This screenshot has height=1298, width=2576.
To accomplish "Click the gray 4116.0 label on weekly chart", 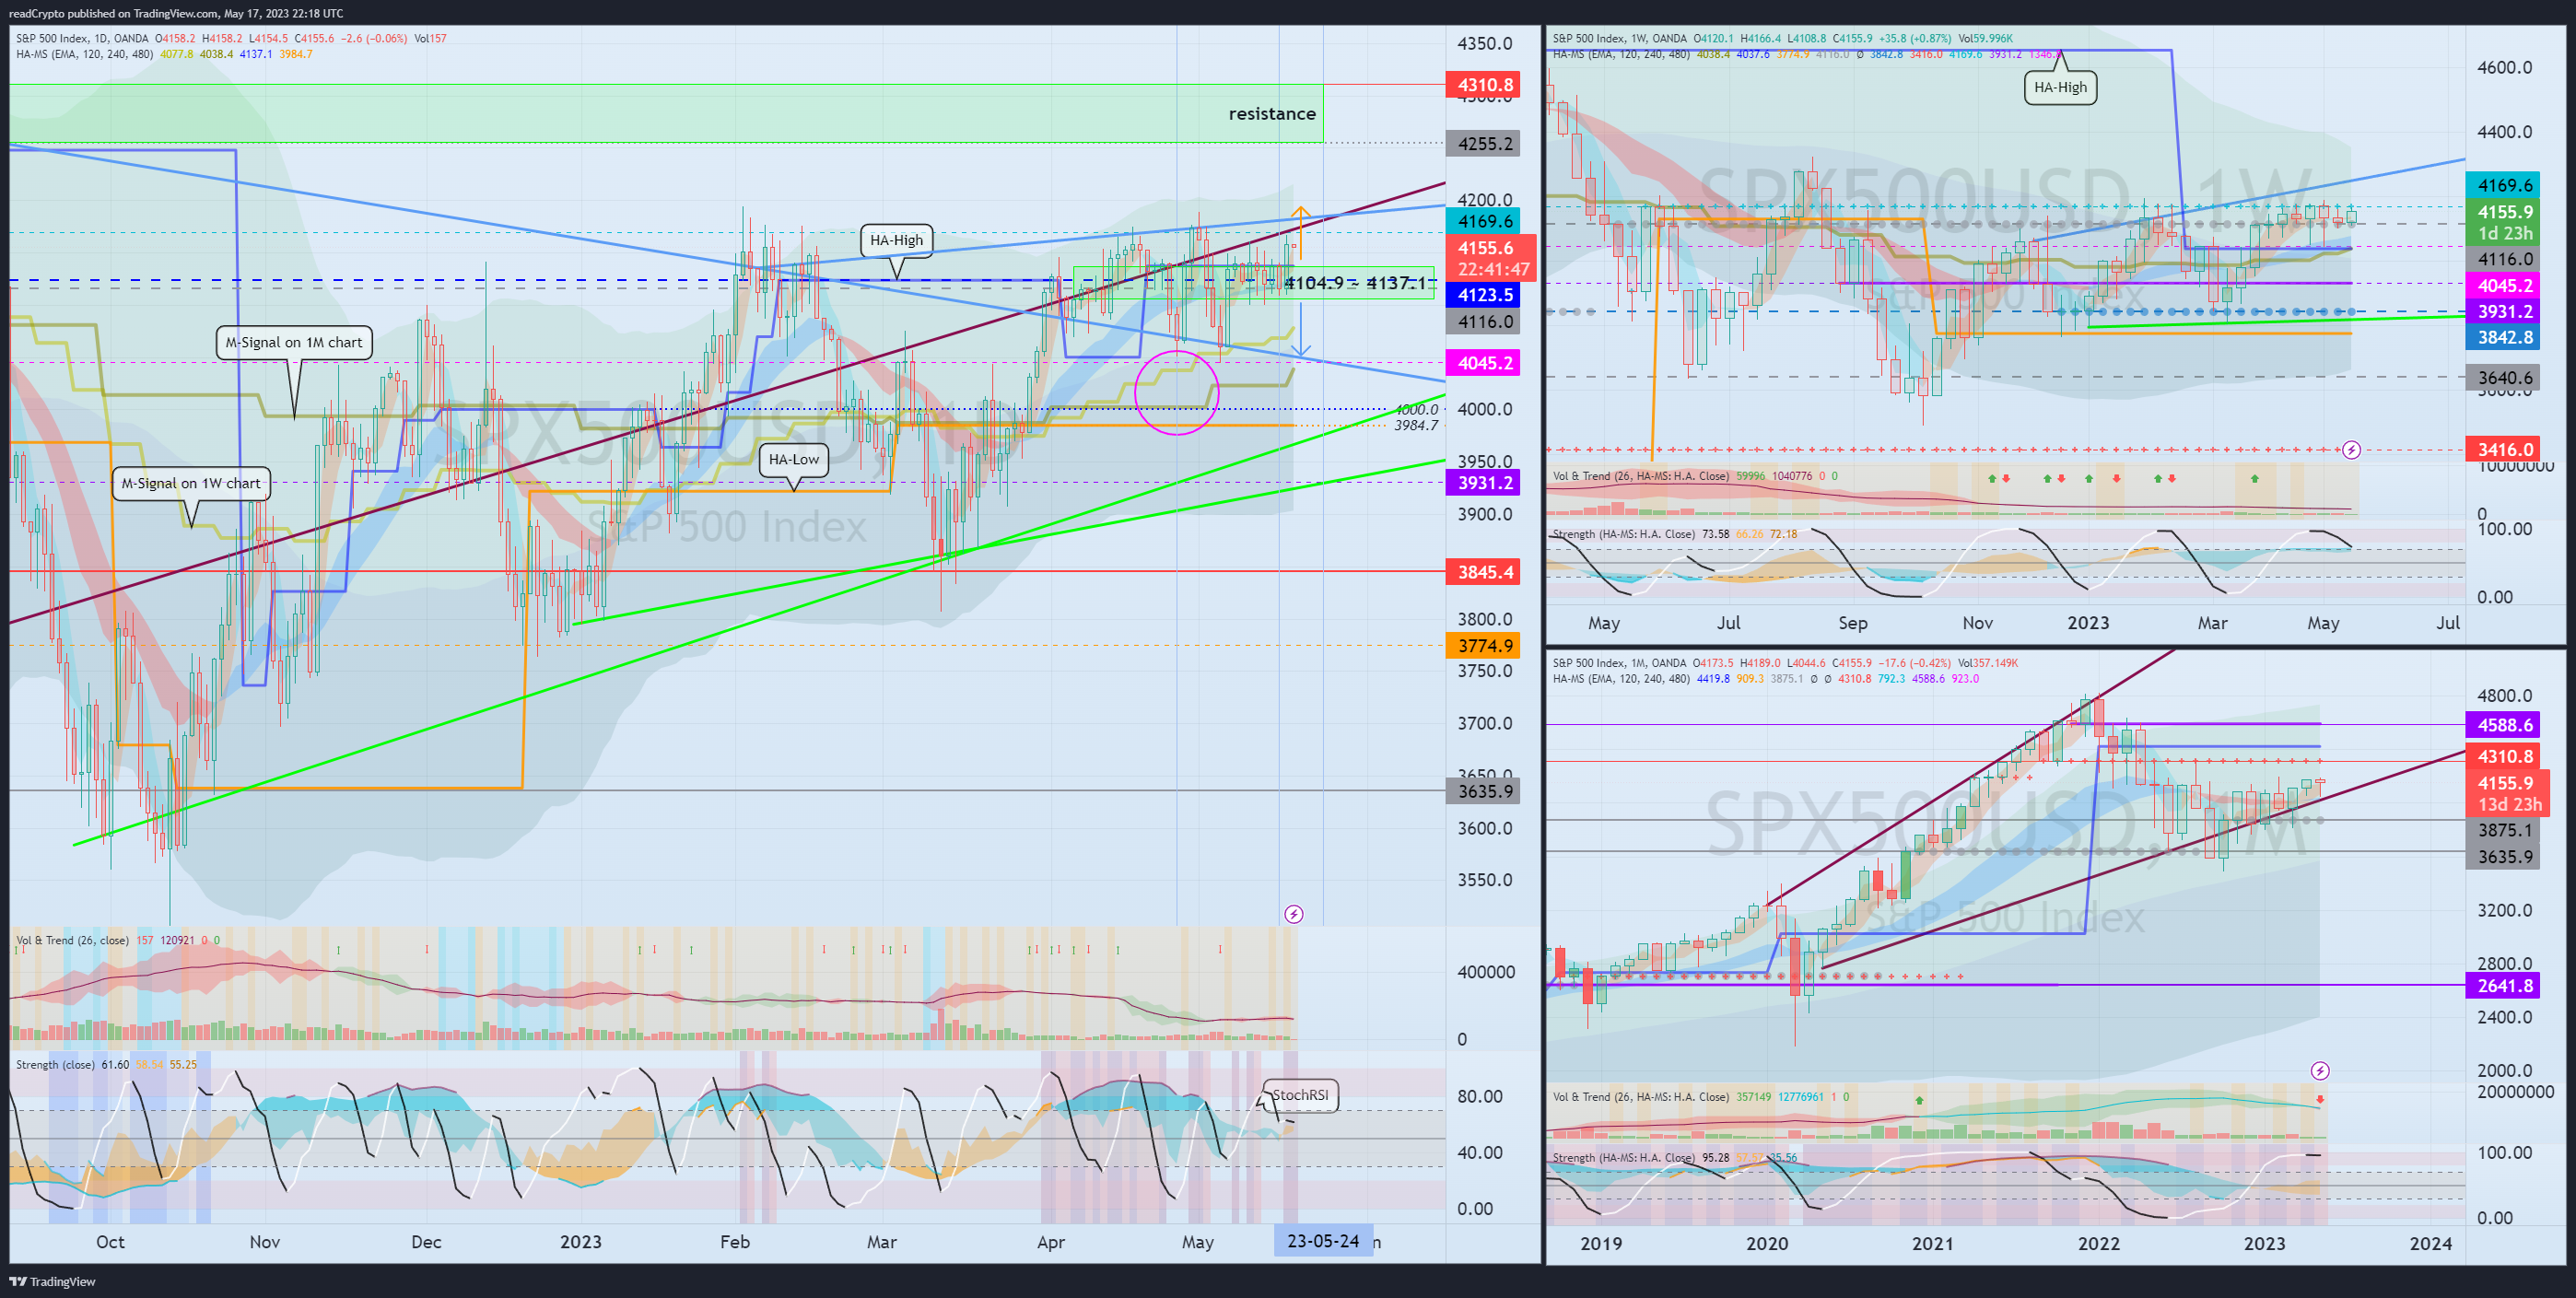I will click(2504, 259).
